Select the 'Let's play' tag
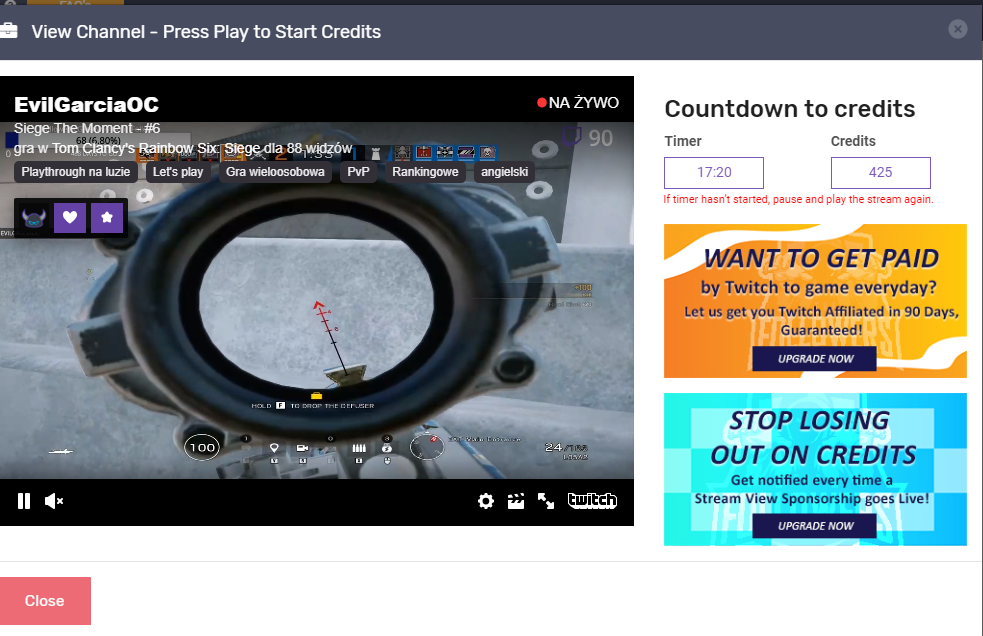 coord(178,172)
